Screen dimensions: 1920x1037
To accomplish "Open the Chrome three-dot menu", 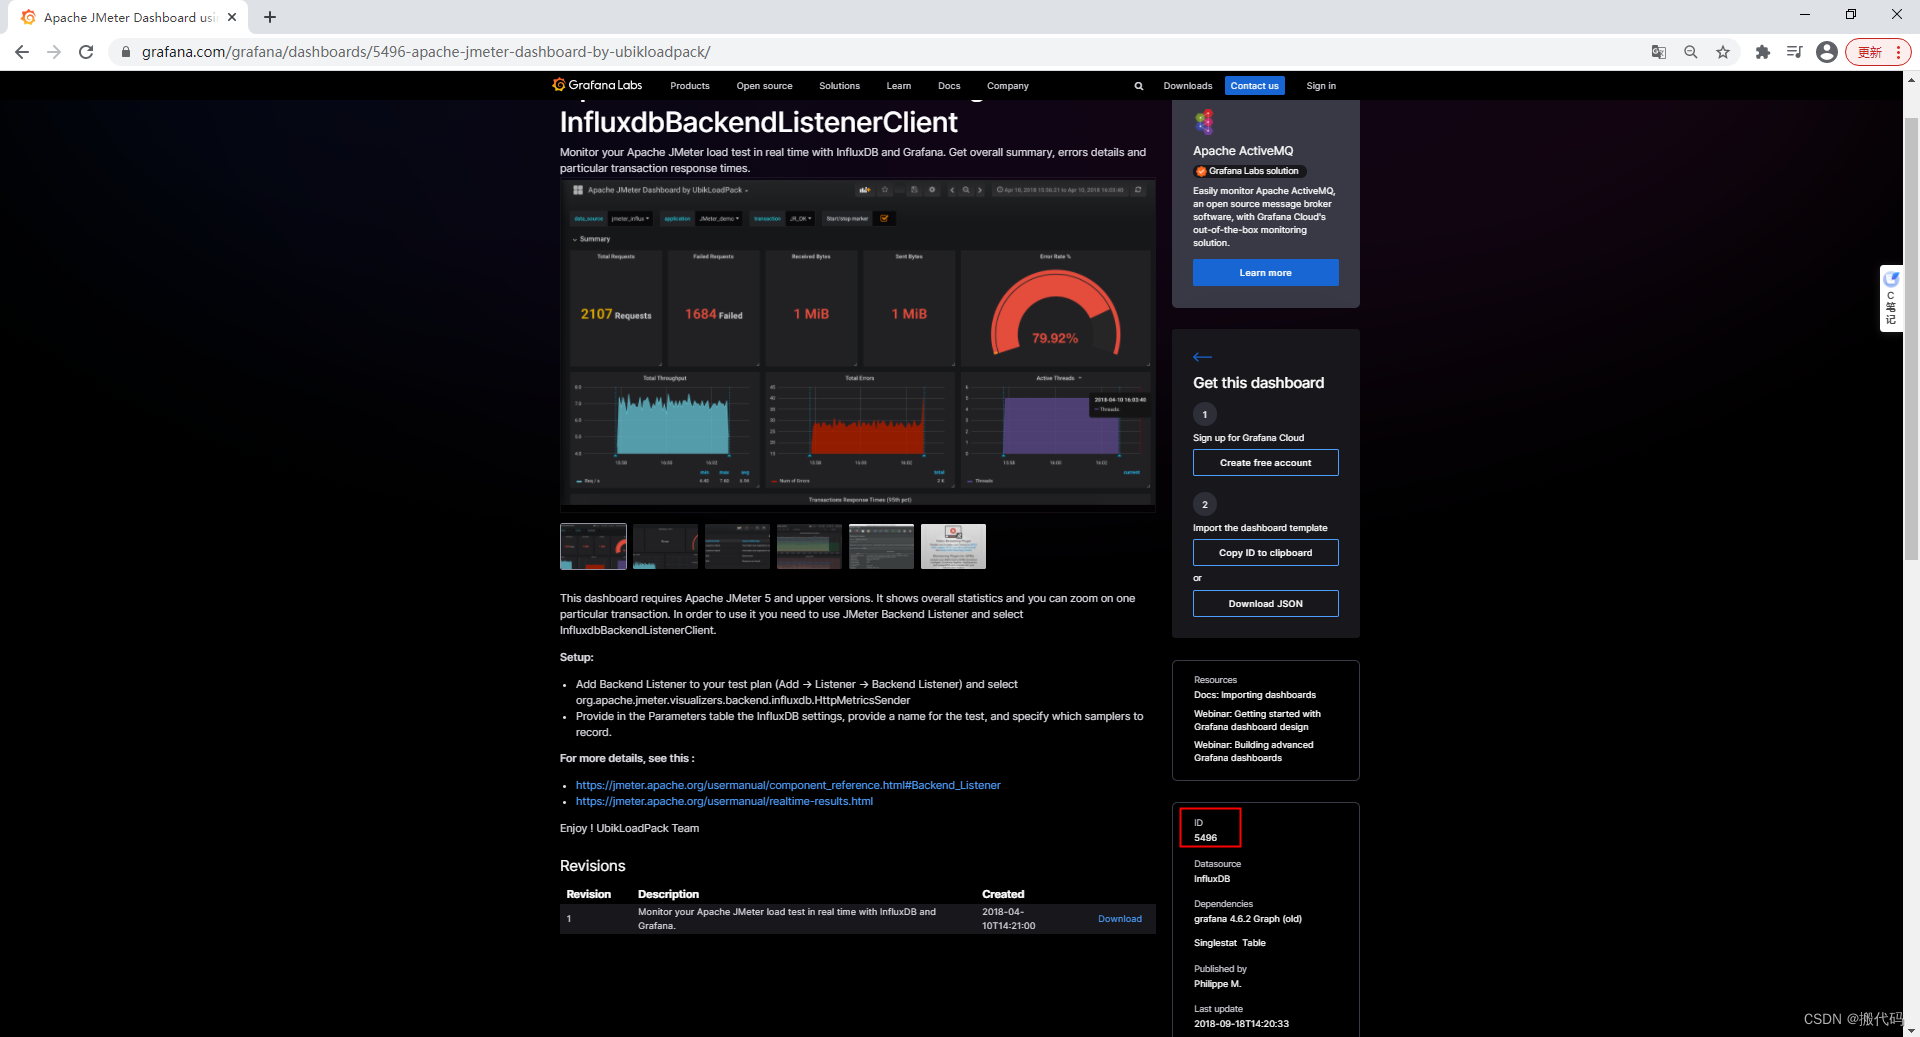I will [1898, 52].
